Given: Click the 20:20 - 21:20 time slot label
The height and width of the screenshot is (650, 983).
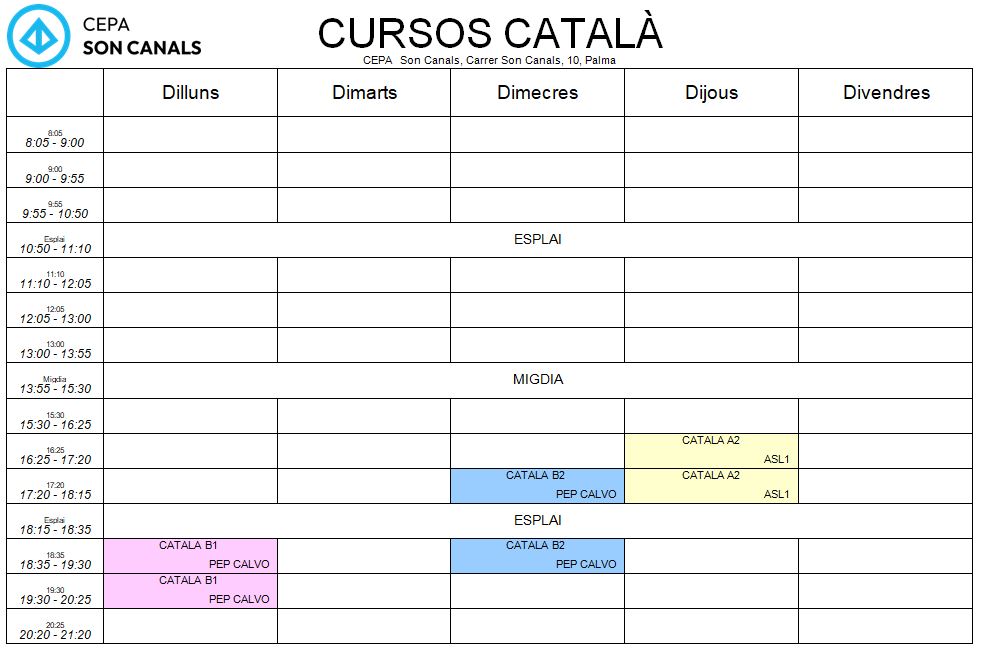Looking at the screenshot, I should click(x=55, y=634).
